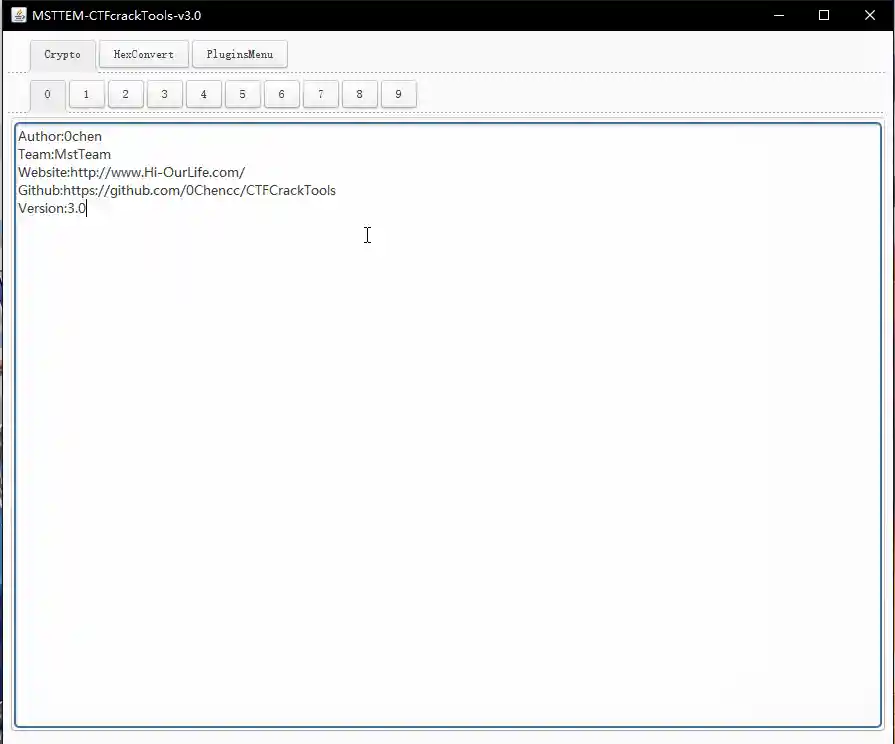The width and height of the screenshot is (895, 744).
Task: Select numbered tab 9
Action: [398, 94]
